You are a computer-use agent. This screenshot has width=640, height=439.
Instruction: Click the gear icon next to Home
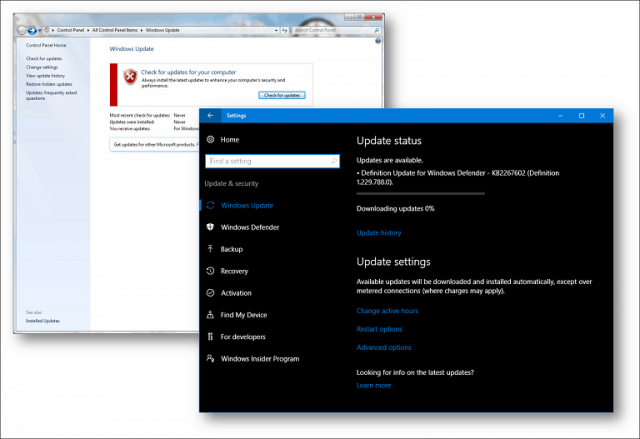click(x=210, y=140)
